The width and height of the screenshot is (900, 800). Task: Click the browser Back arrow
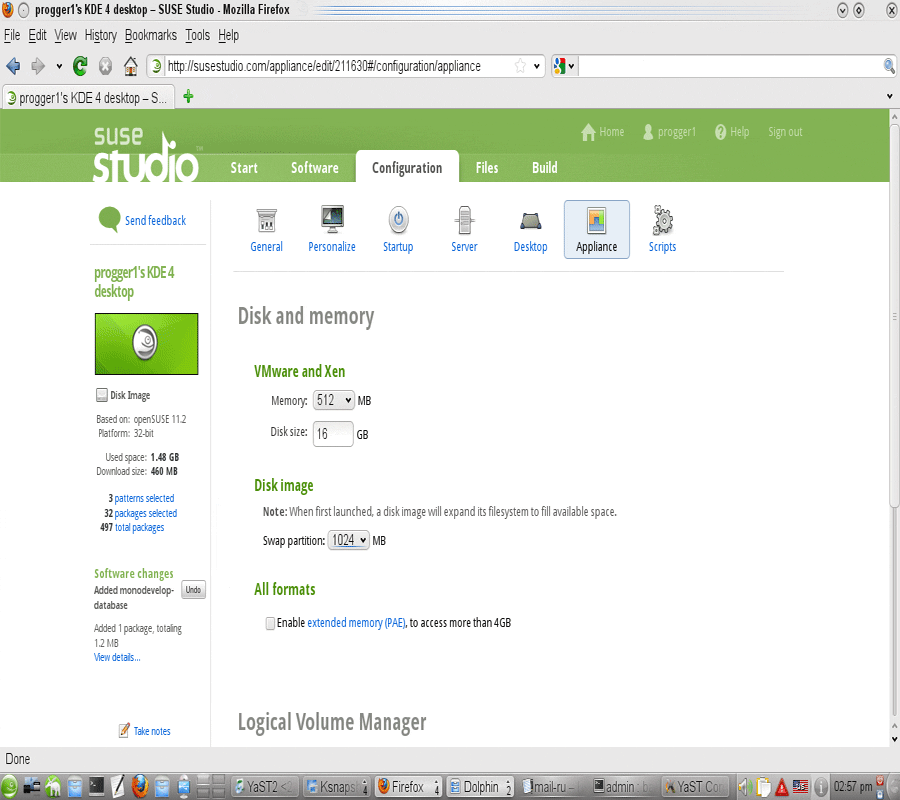click(x=13, y=66)
